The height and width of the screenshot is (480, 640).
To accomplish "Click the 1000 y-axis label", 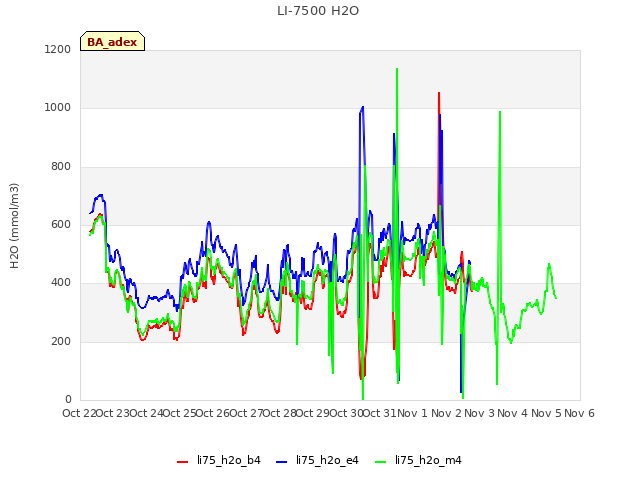I will (58, 108).
